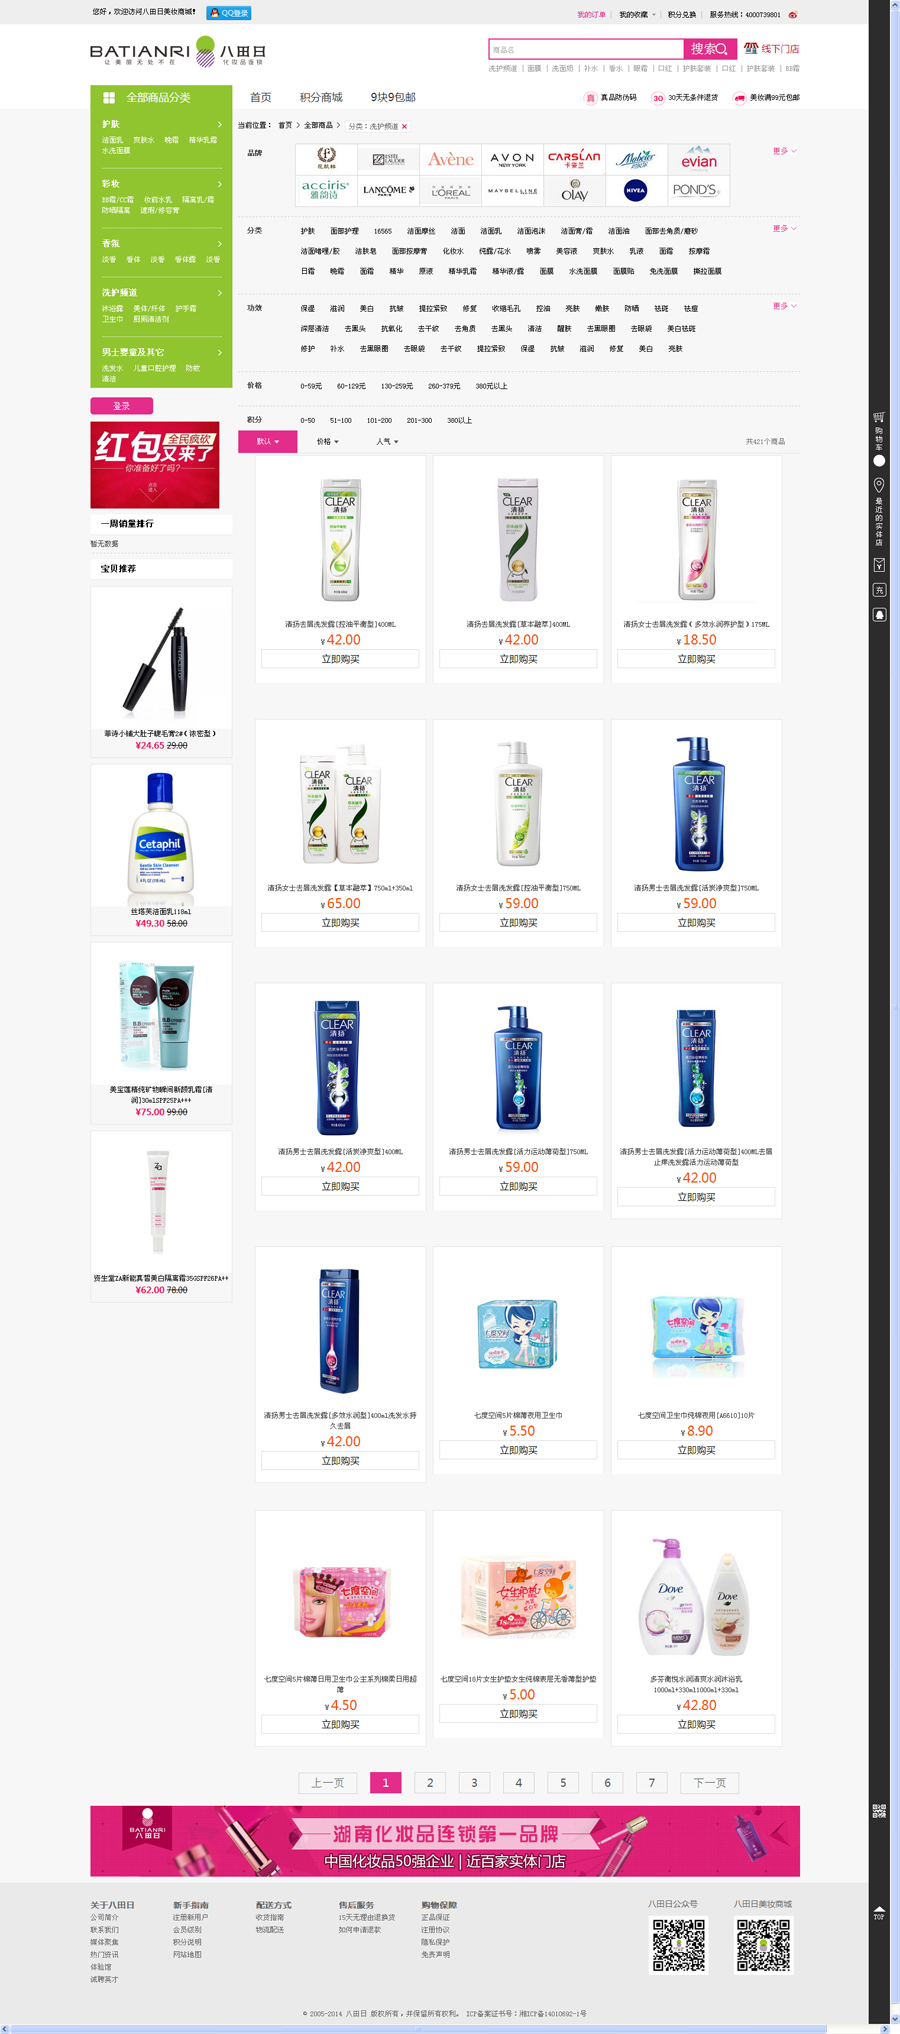Open the 人气 sort dropdown

click(387, 441)
